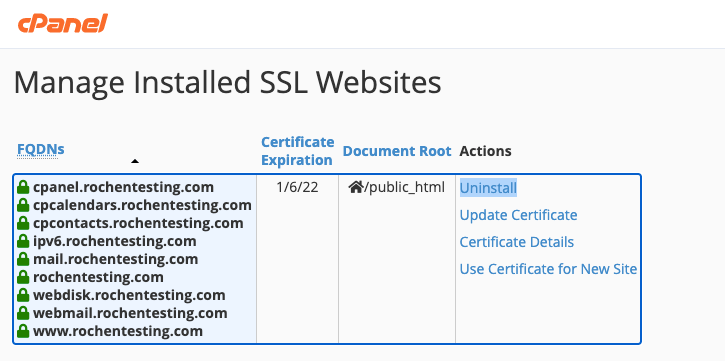Click the Manage Installed SSL Websites heading
The image size is (725, 361).
coord(227,83)
